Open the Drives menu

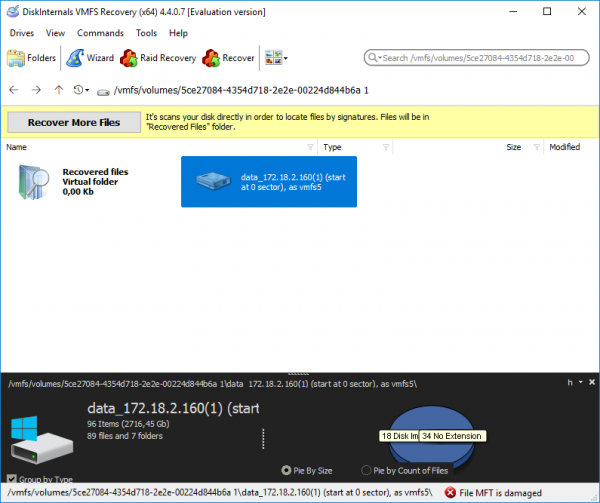tap(21, 33)
